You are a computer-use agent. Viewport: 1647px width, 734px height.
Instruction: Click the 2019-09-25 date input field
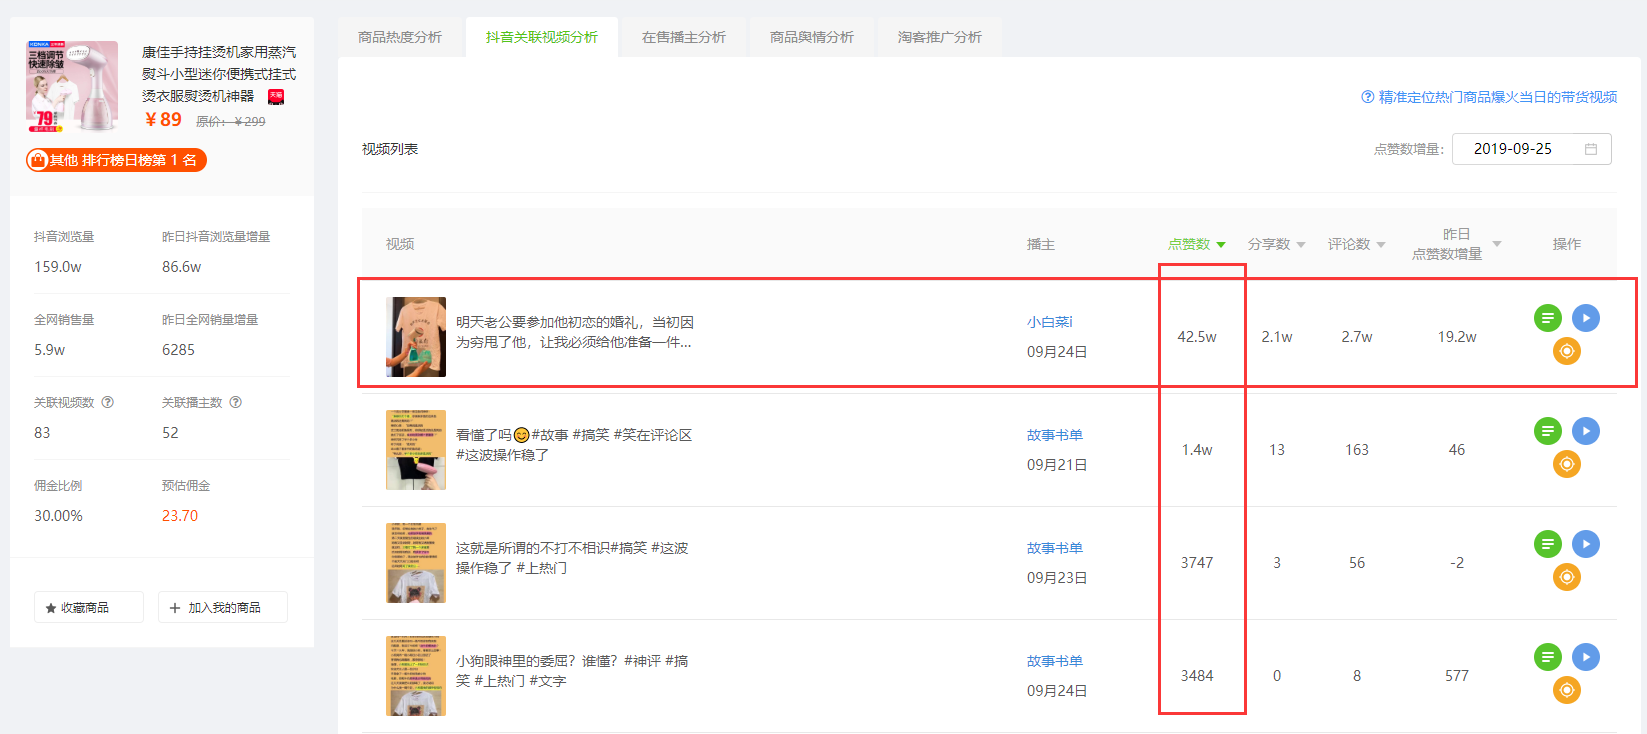[1532, 149]
